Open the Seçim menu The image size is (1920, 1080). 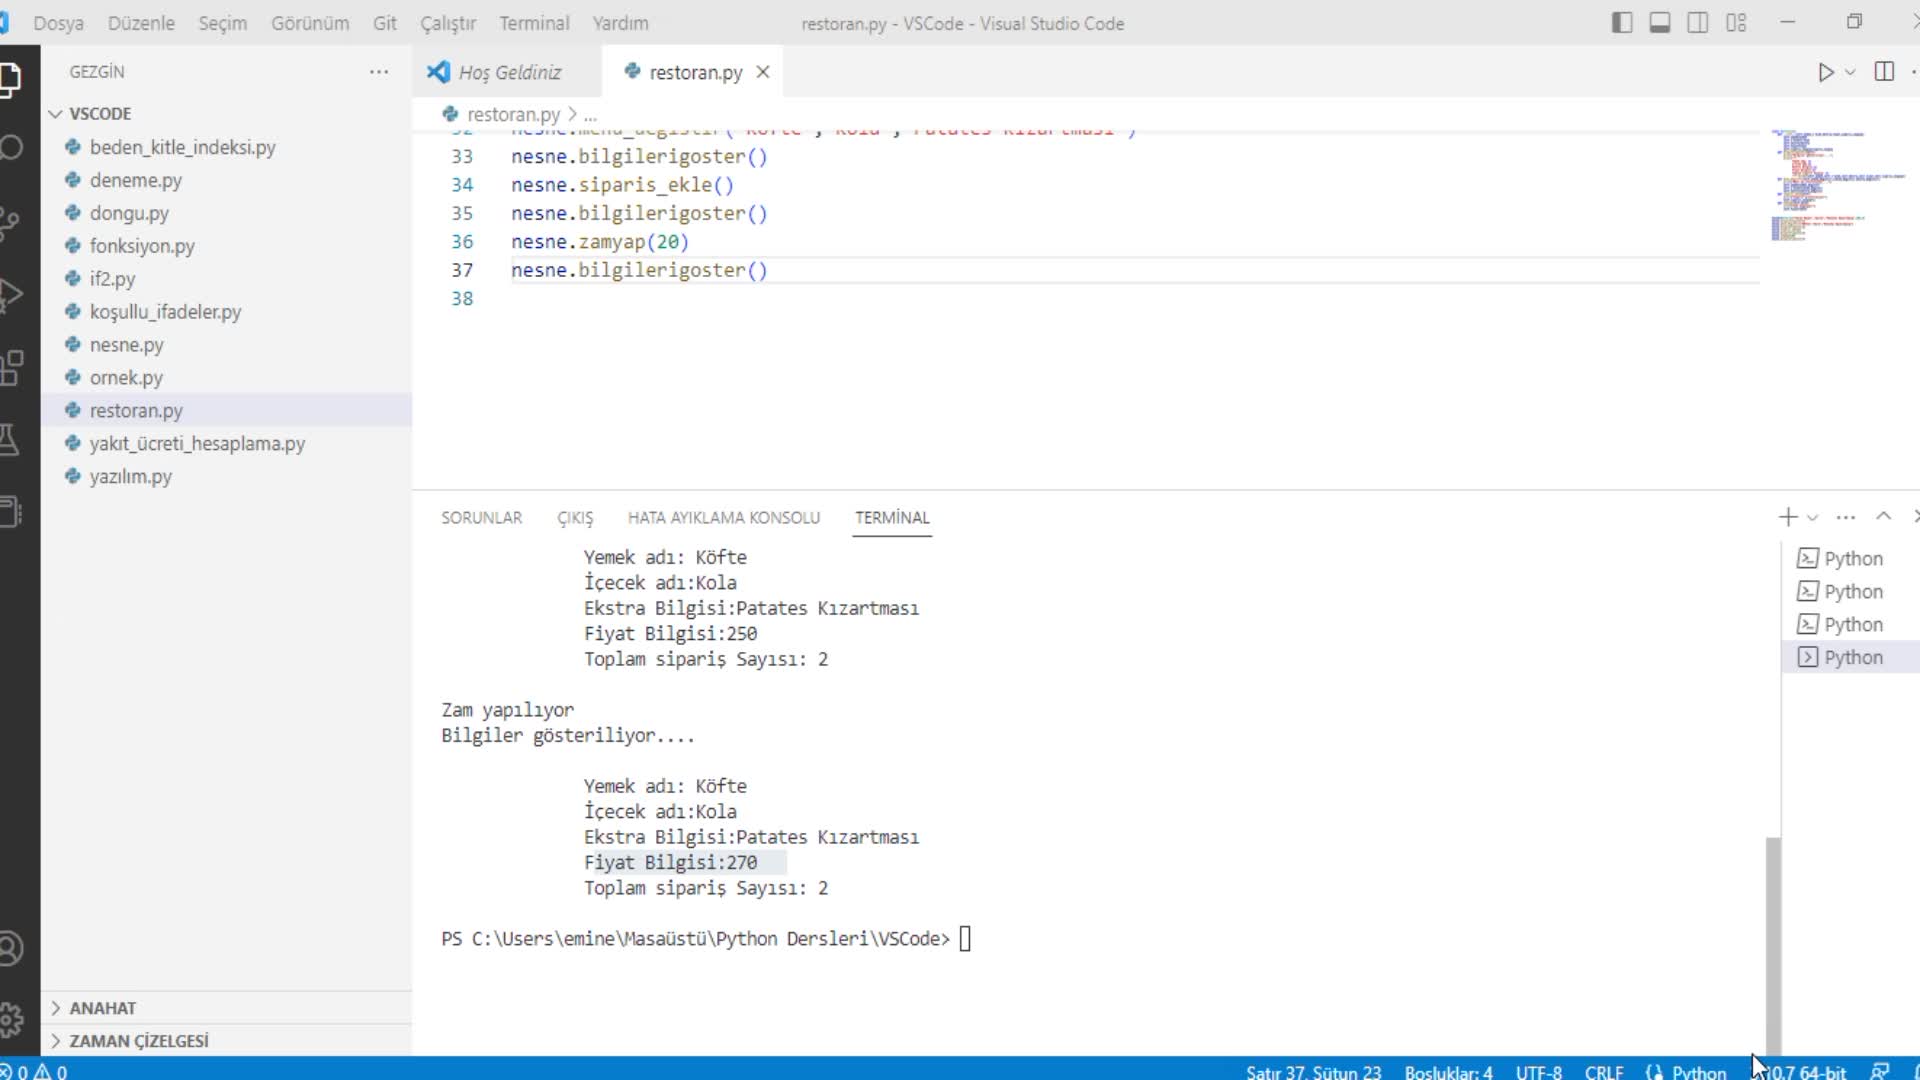coord(222,23)
